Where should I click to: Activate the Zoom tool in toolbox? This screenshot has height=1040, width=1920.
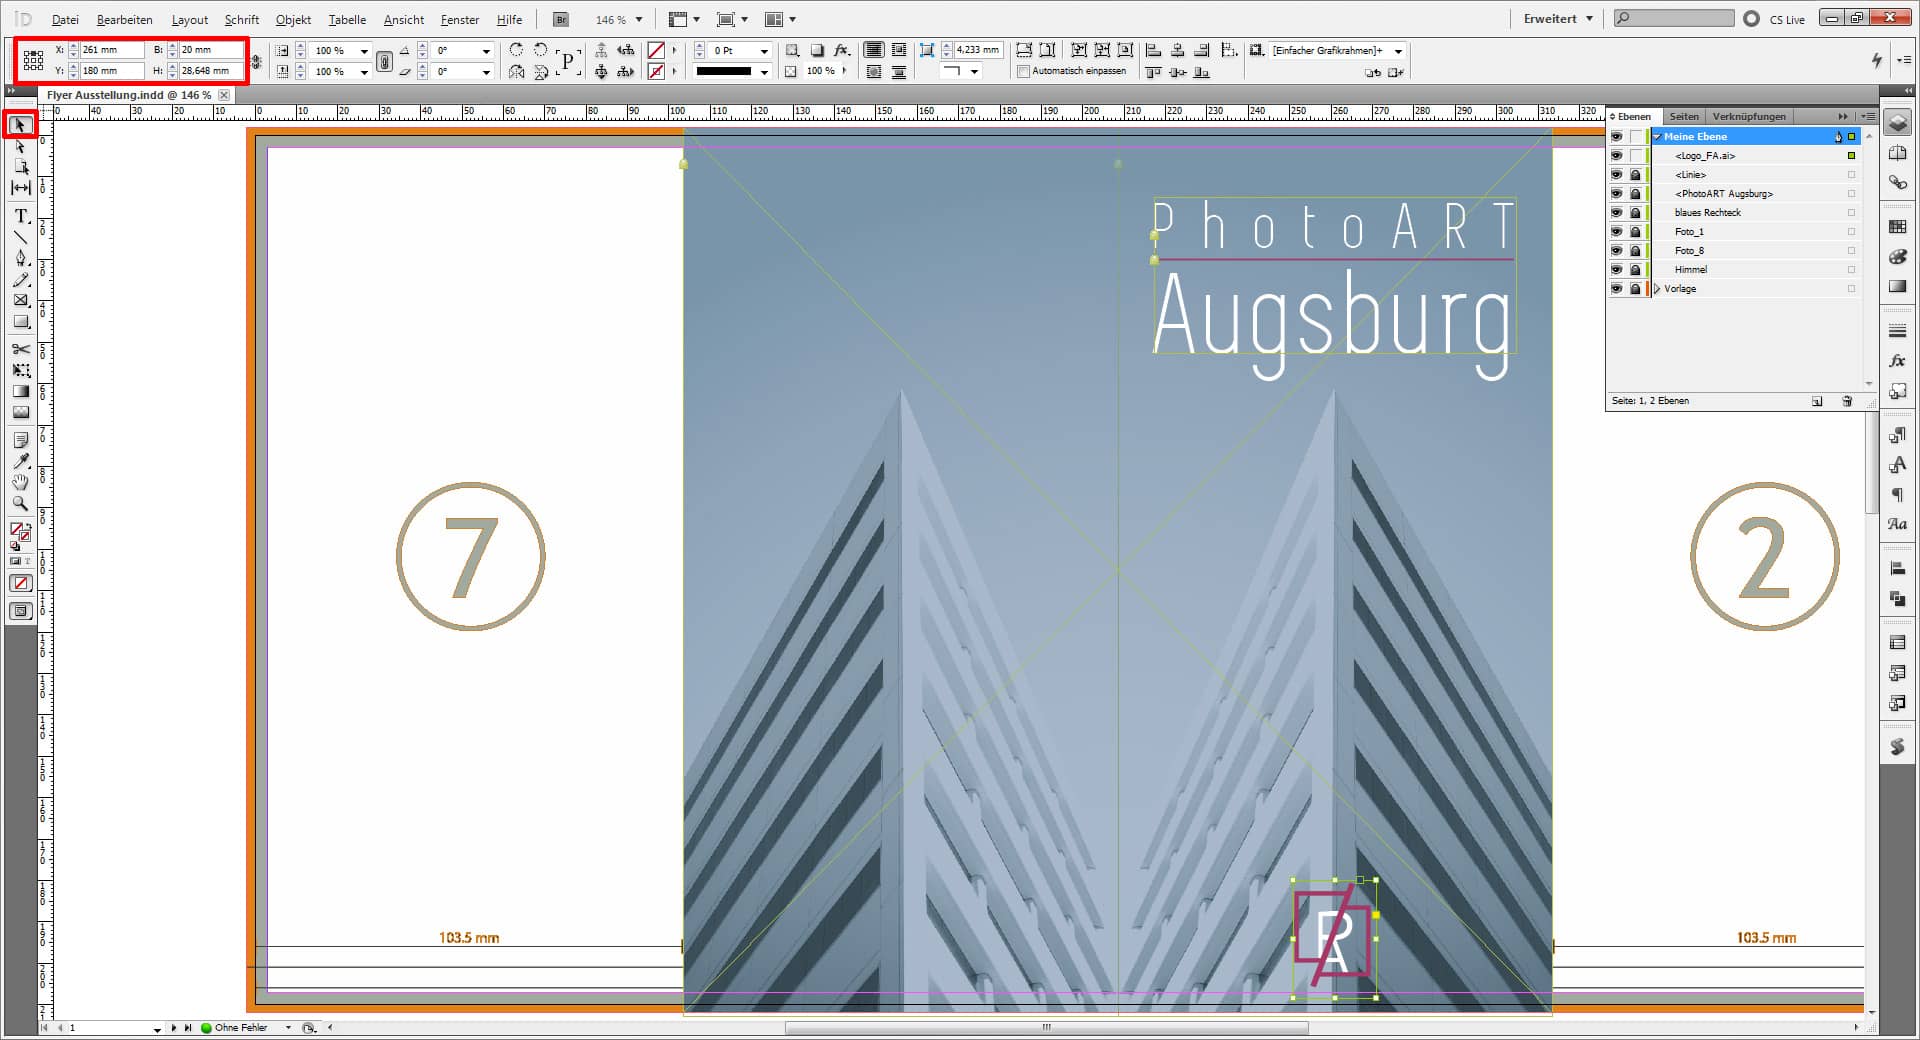pos(20,504)
